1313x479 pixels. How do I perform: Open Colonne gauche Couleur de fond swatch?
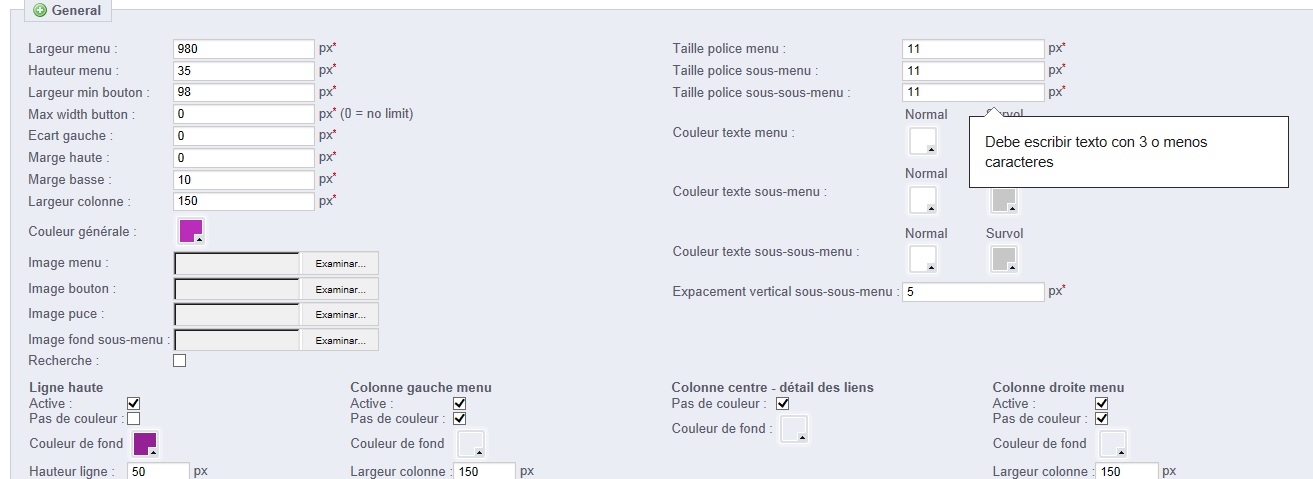471,443
